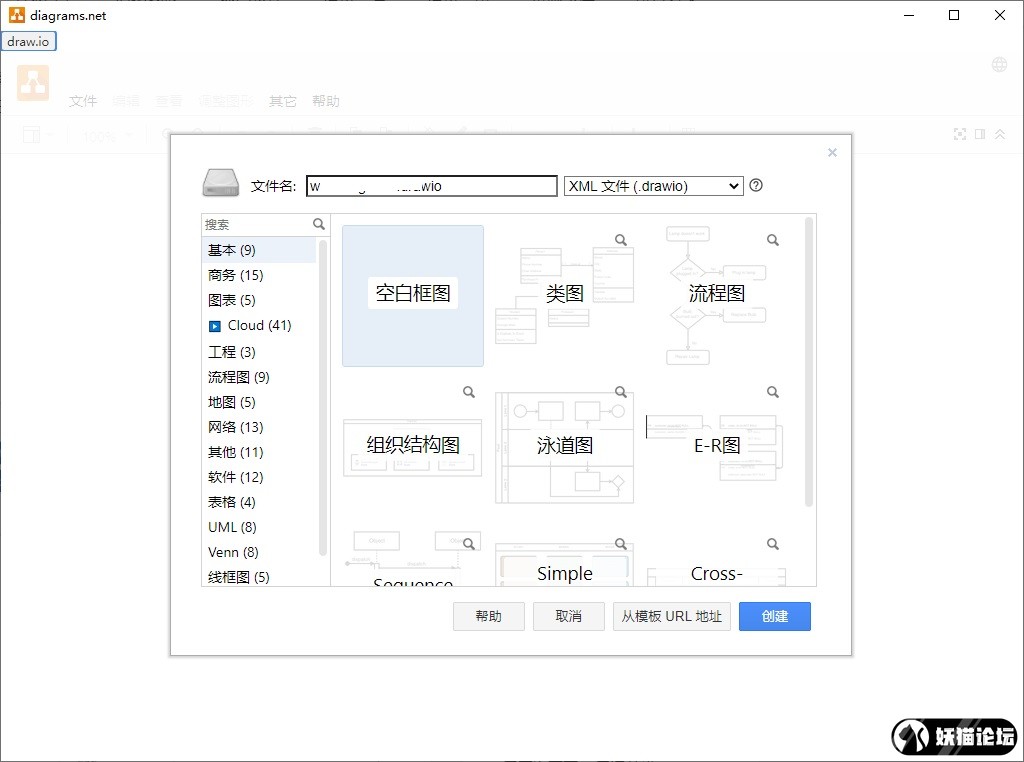Click the blue Cloud category arrow icon
The width and height of the screenshot is (1024, 762).
(x=215, y=326)
